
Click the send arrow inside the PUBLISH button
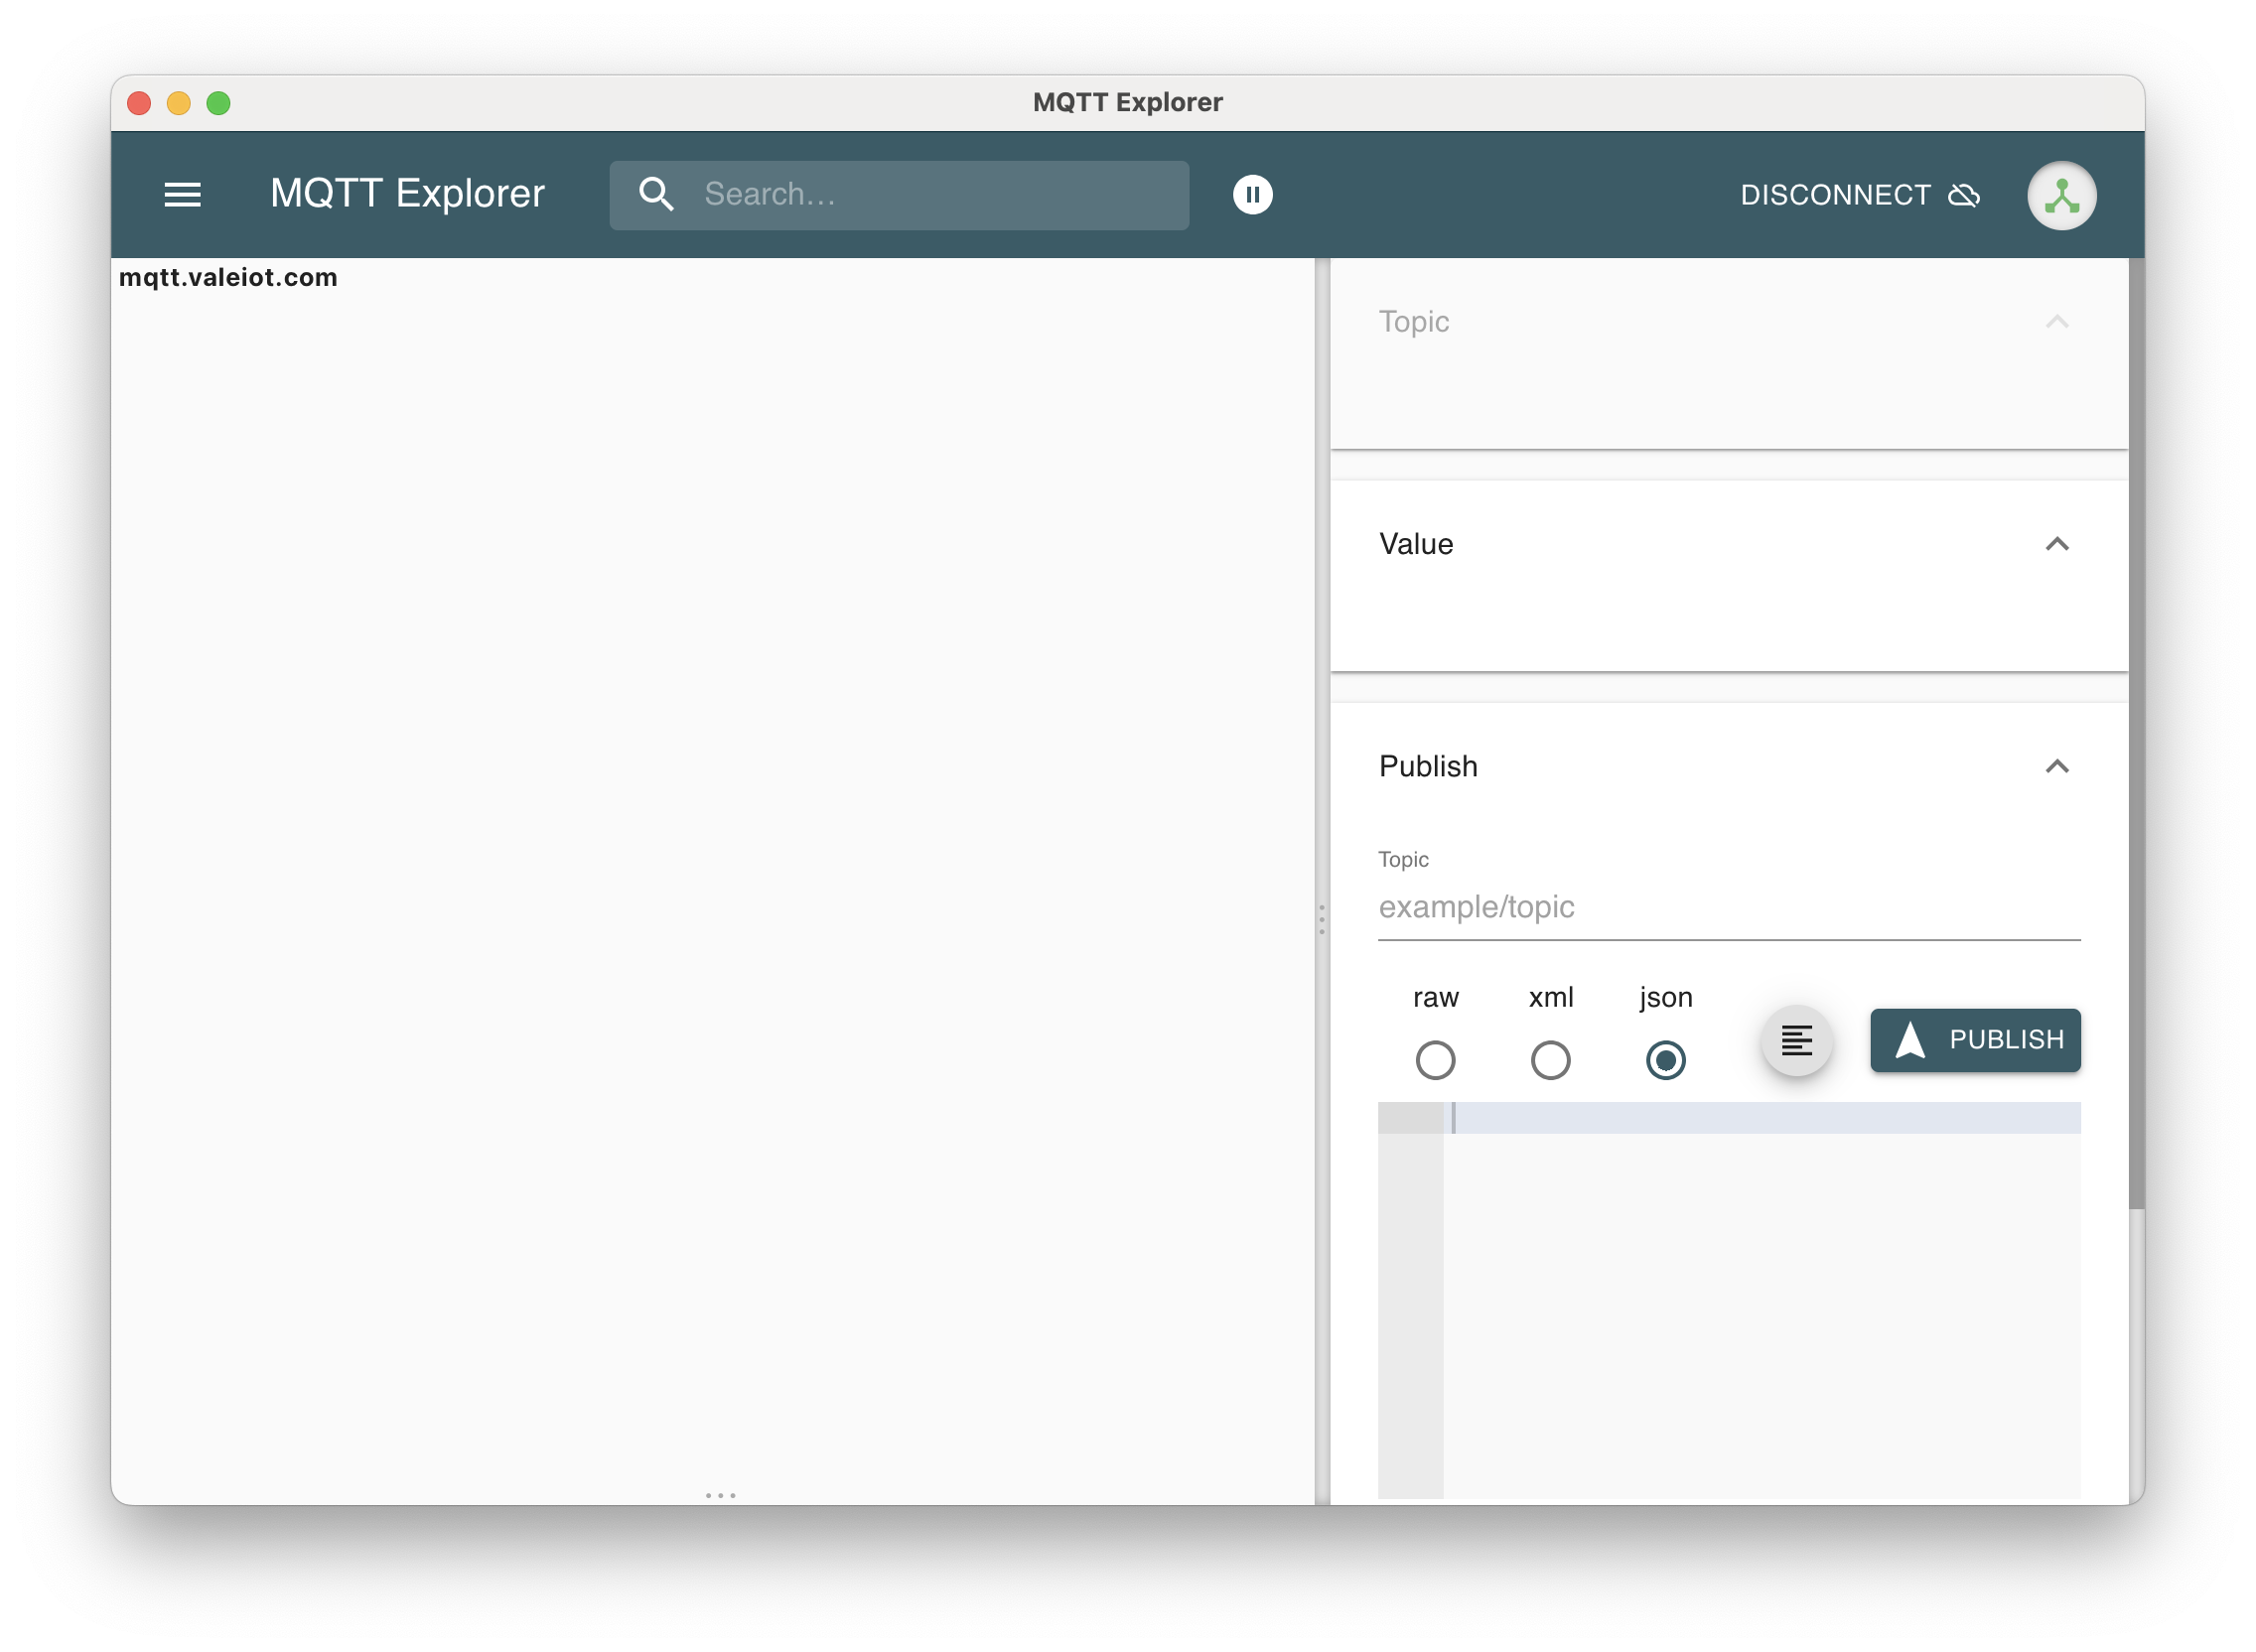tap(1912, 1040)
